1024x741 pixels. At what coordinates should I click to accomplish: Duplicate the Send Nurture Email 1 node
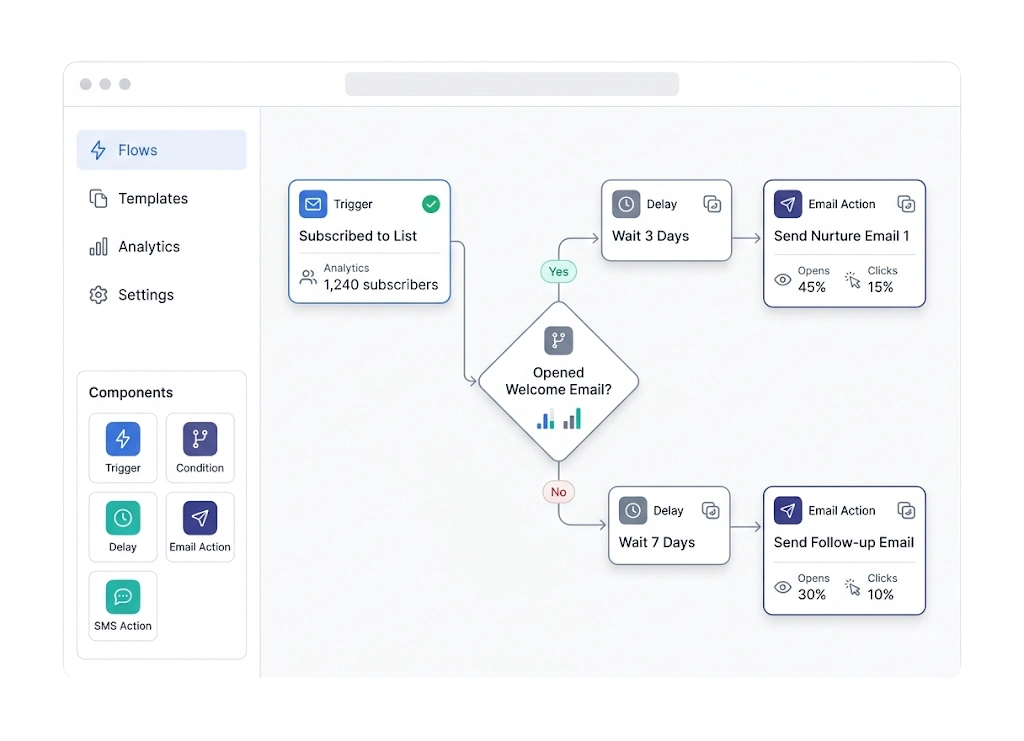pyautogui.click(x=906, y=204)
